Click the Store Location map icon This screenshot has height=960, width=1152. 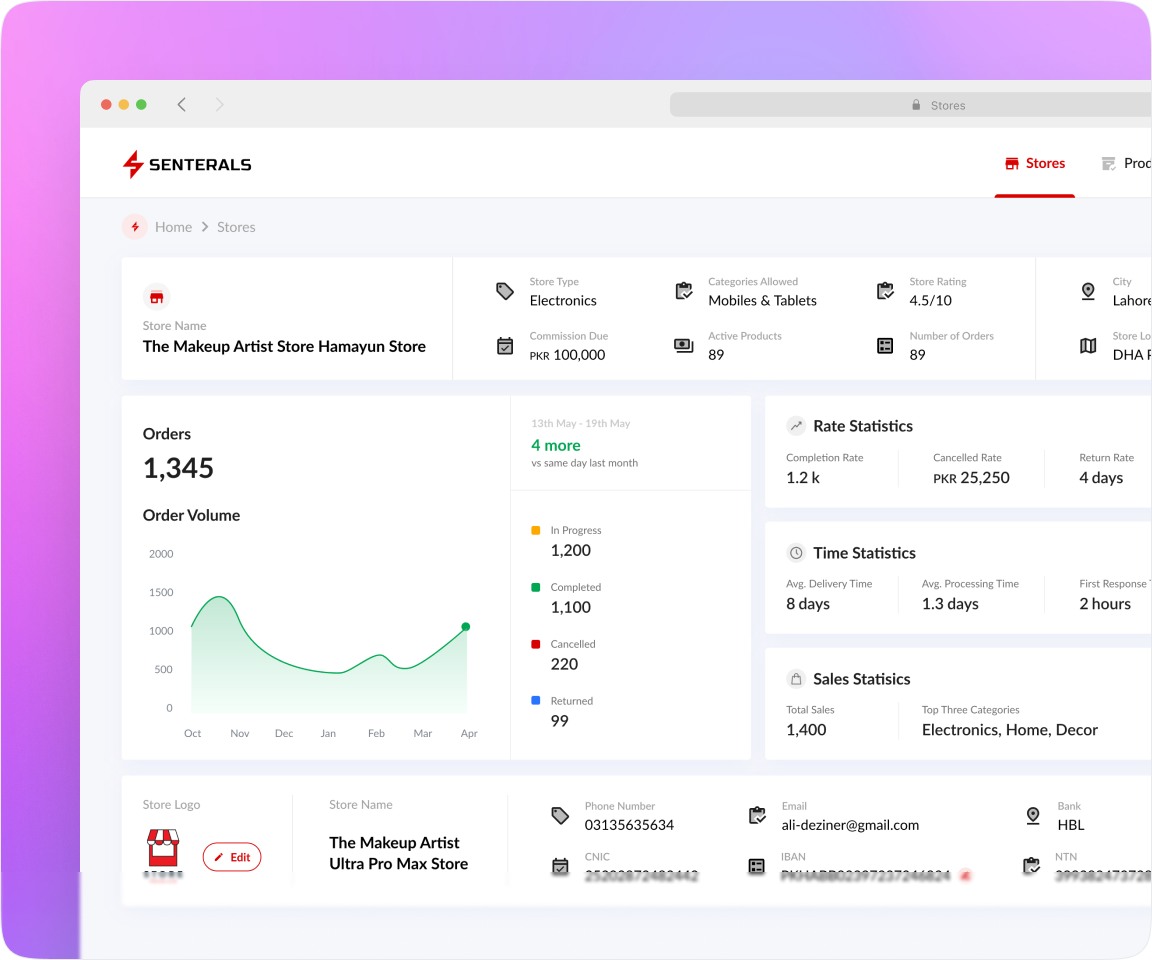point(1088,345)
